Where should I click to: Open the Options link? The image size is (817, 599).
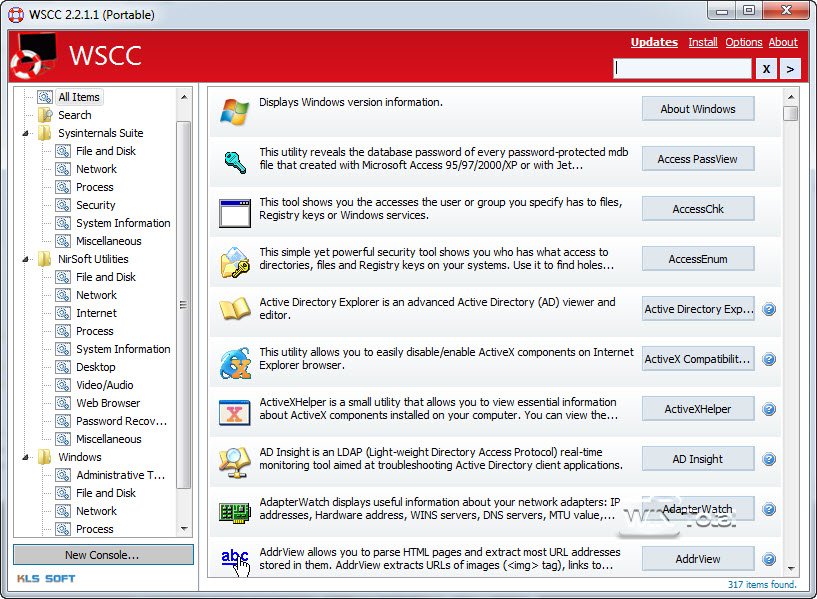pos(744,42)
